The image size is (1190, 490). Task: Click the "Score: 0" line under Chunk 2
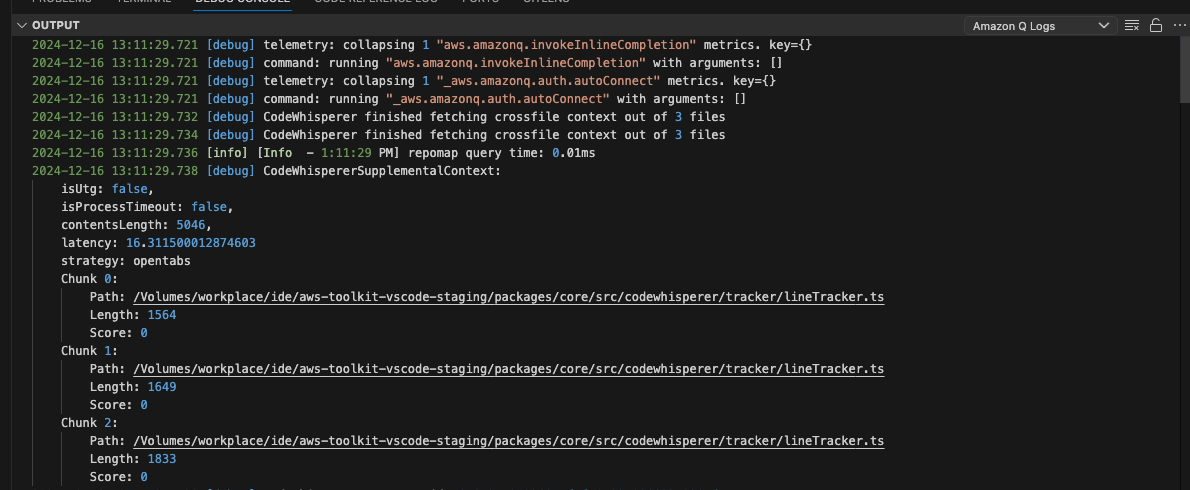118,478
